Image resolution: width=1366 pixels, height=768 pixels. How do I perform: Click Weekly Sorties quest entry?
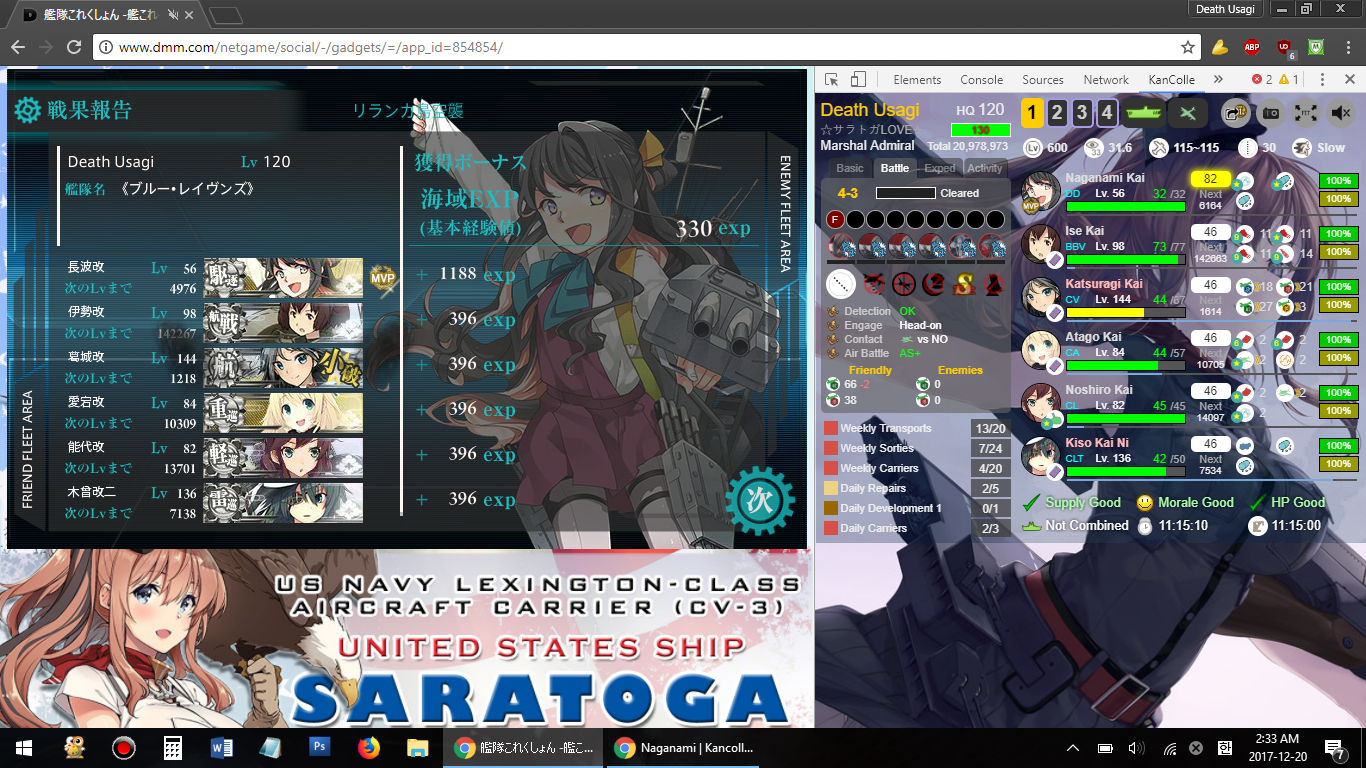click(x=916, y=449)
